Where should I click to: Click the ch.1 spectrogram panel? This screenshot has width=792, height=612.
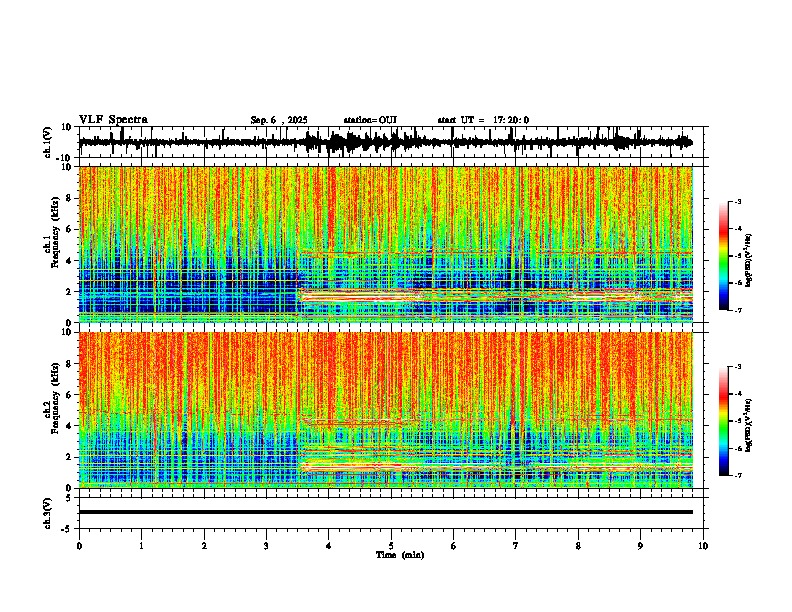pyautogui.click(x=386, y=244)
